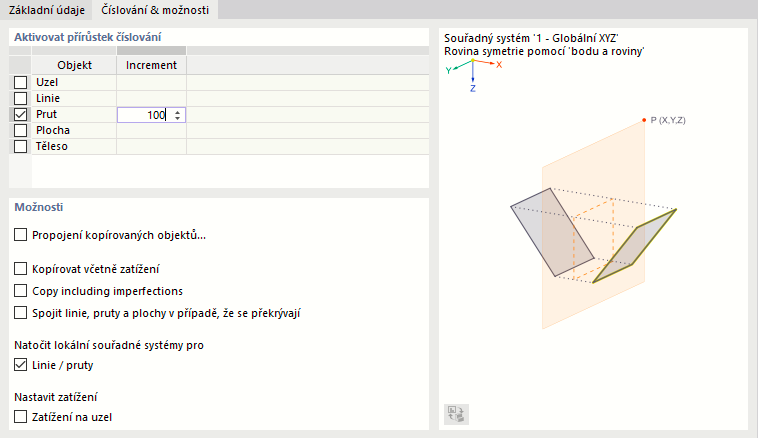Uncheck the Linie / pruty checkbox
This screenshot has width=758, height=438.
(22, 365)
